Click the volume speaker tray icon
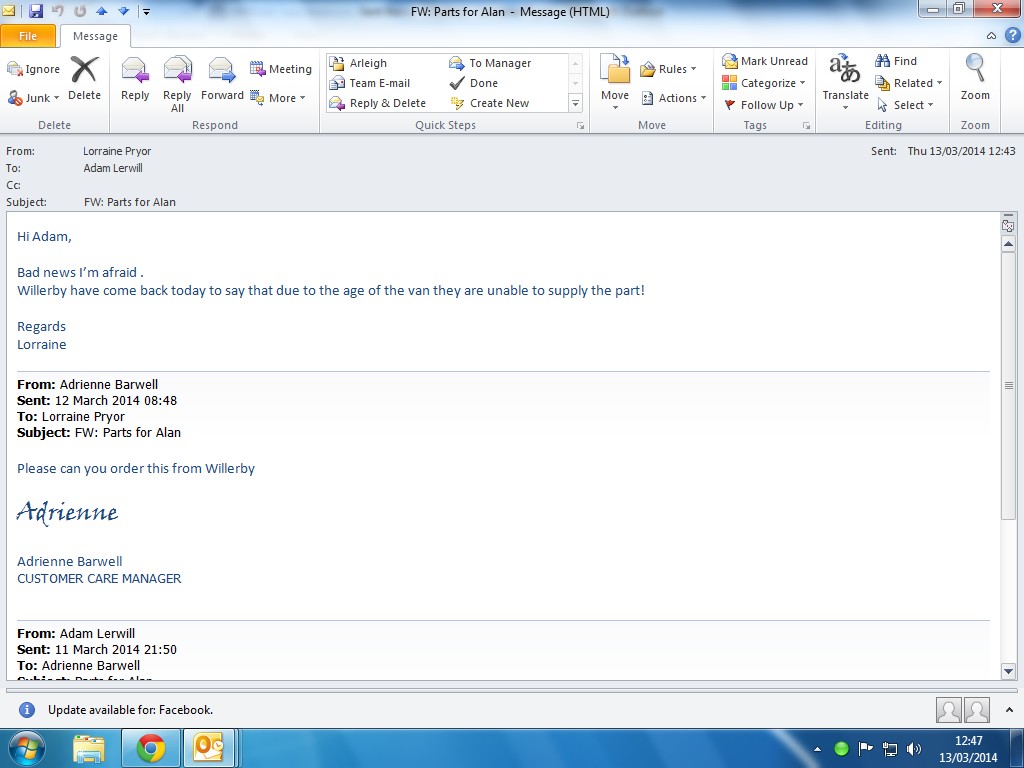This screenshot has height=768, width=1024. point(914,748)
